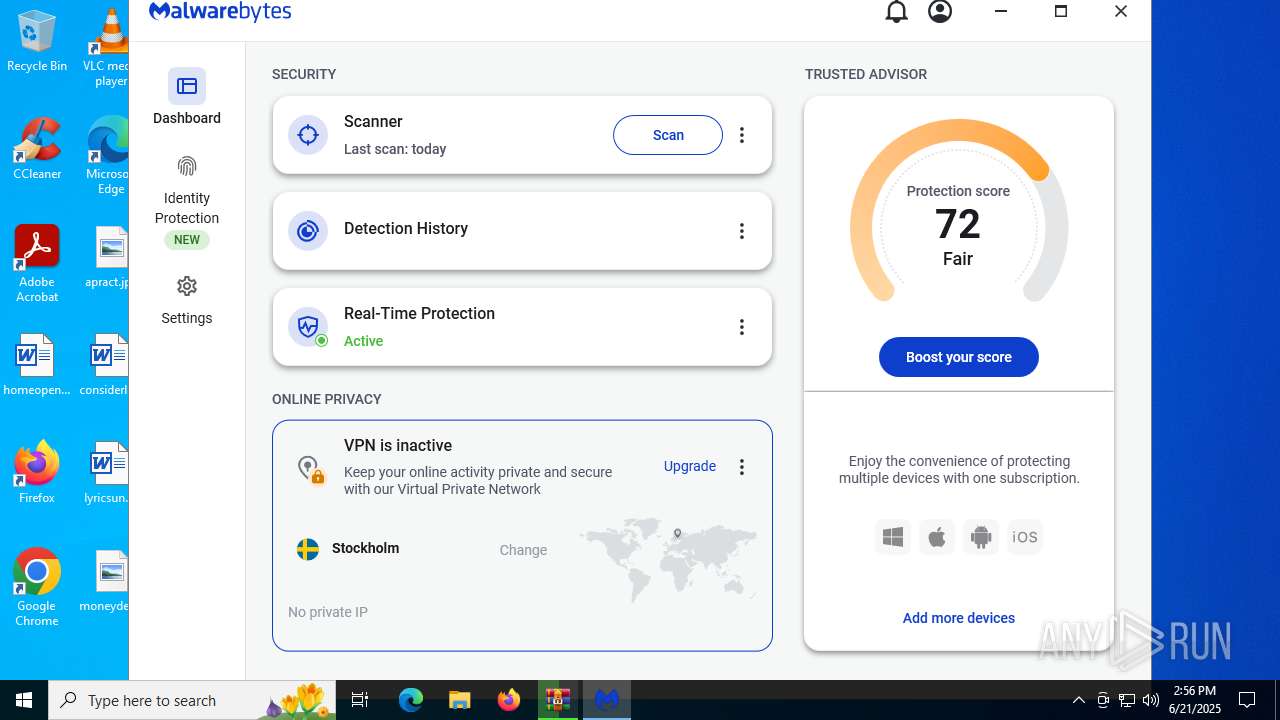Click the Detection History icon
Screen dimensions: 1280x720
tap(308, 231)
